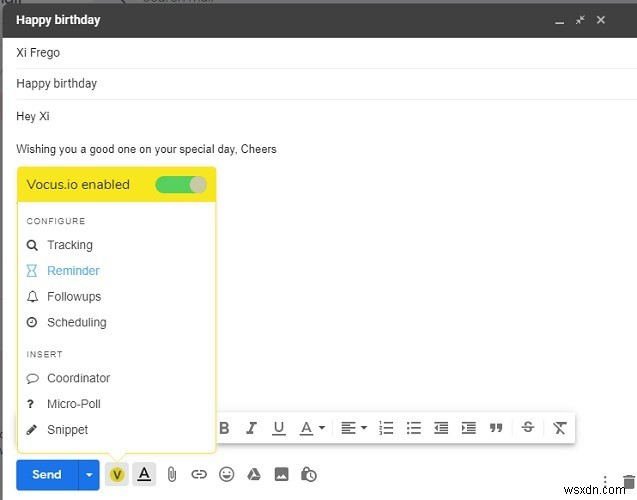Open more options three-dot menu
This screenshot has height=500, width=637.
605,482
